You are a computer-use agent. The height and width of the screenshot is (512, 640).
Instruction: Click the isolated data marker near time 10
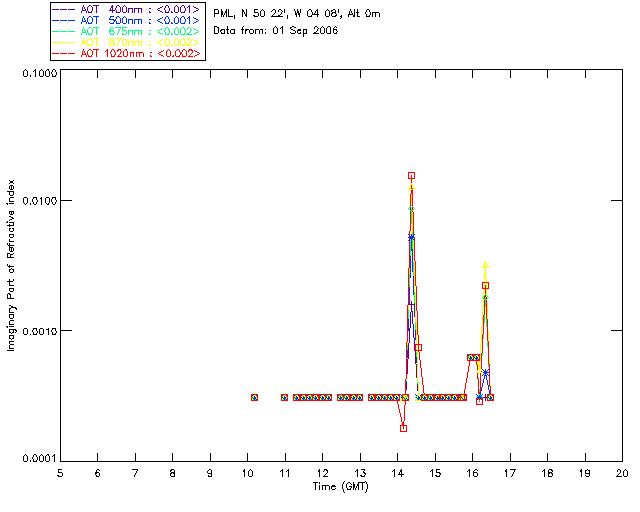pyautogui.click(x=254, y=397)
